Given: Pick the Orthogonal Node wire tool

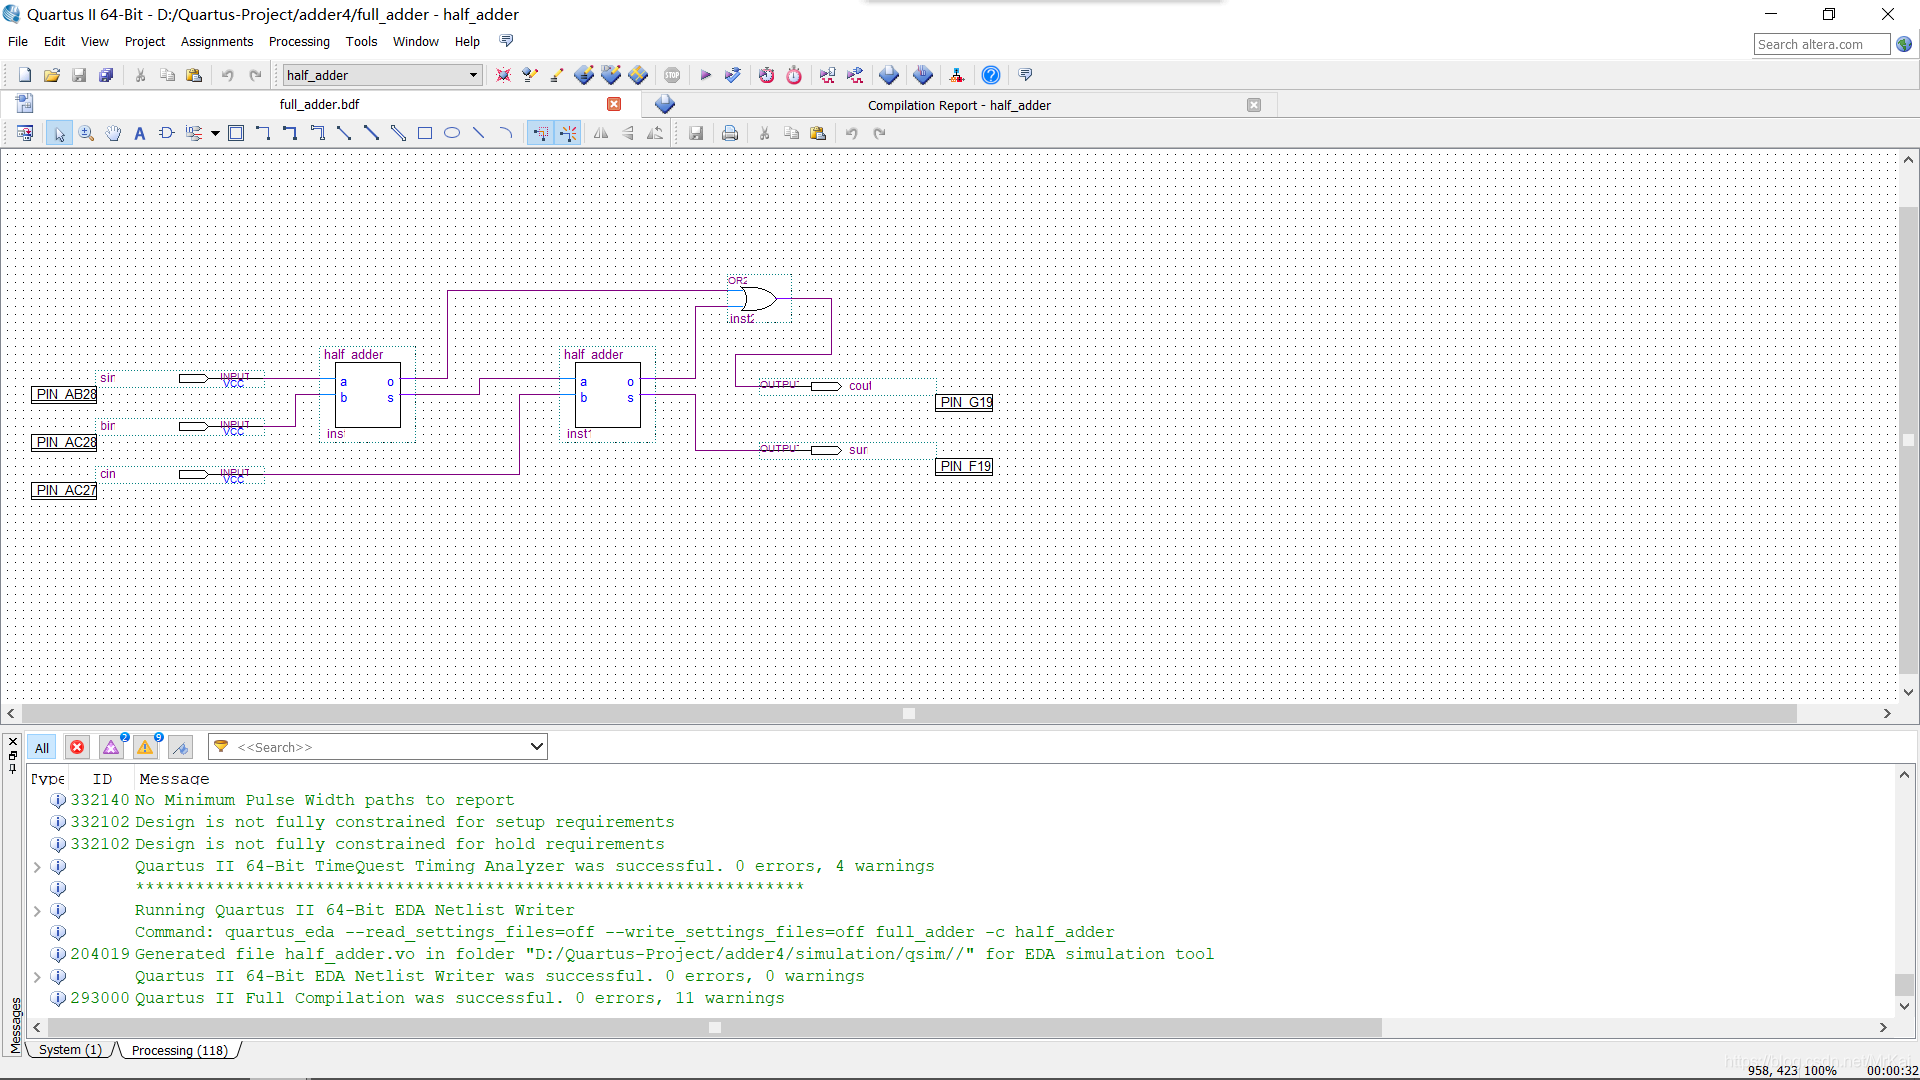Looking at the screenshot, I should pyautogui.click(x=263, y=133).
